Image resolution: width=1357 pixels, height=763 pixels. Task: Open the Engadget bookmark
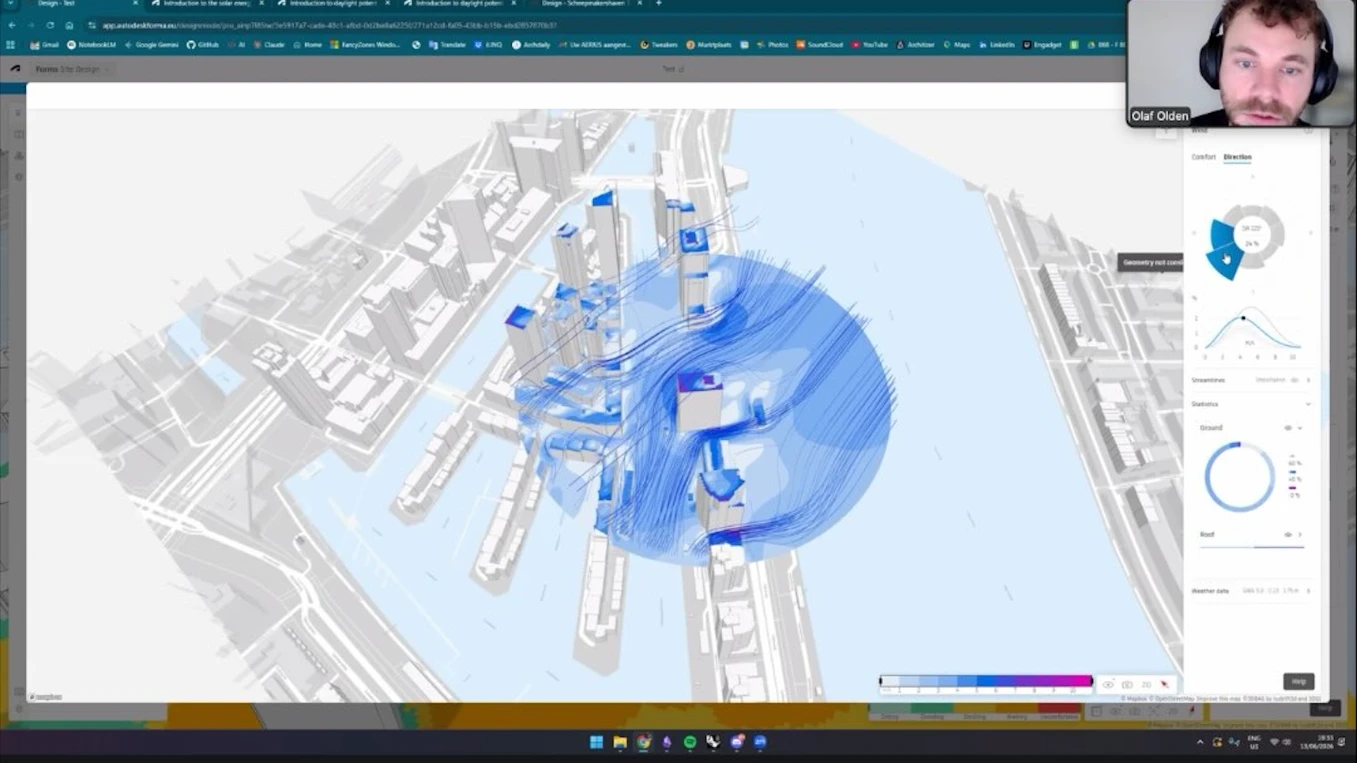click(x=1042, y=45)
